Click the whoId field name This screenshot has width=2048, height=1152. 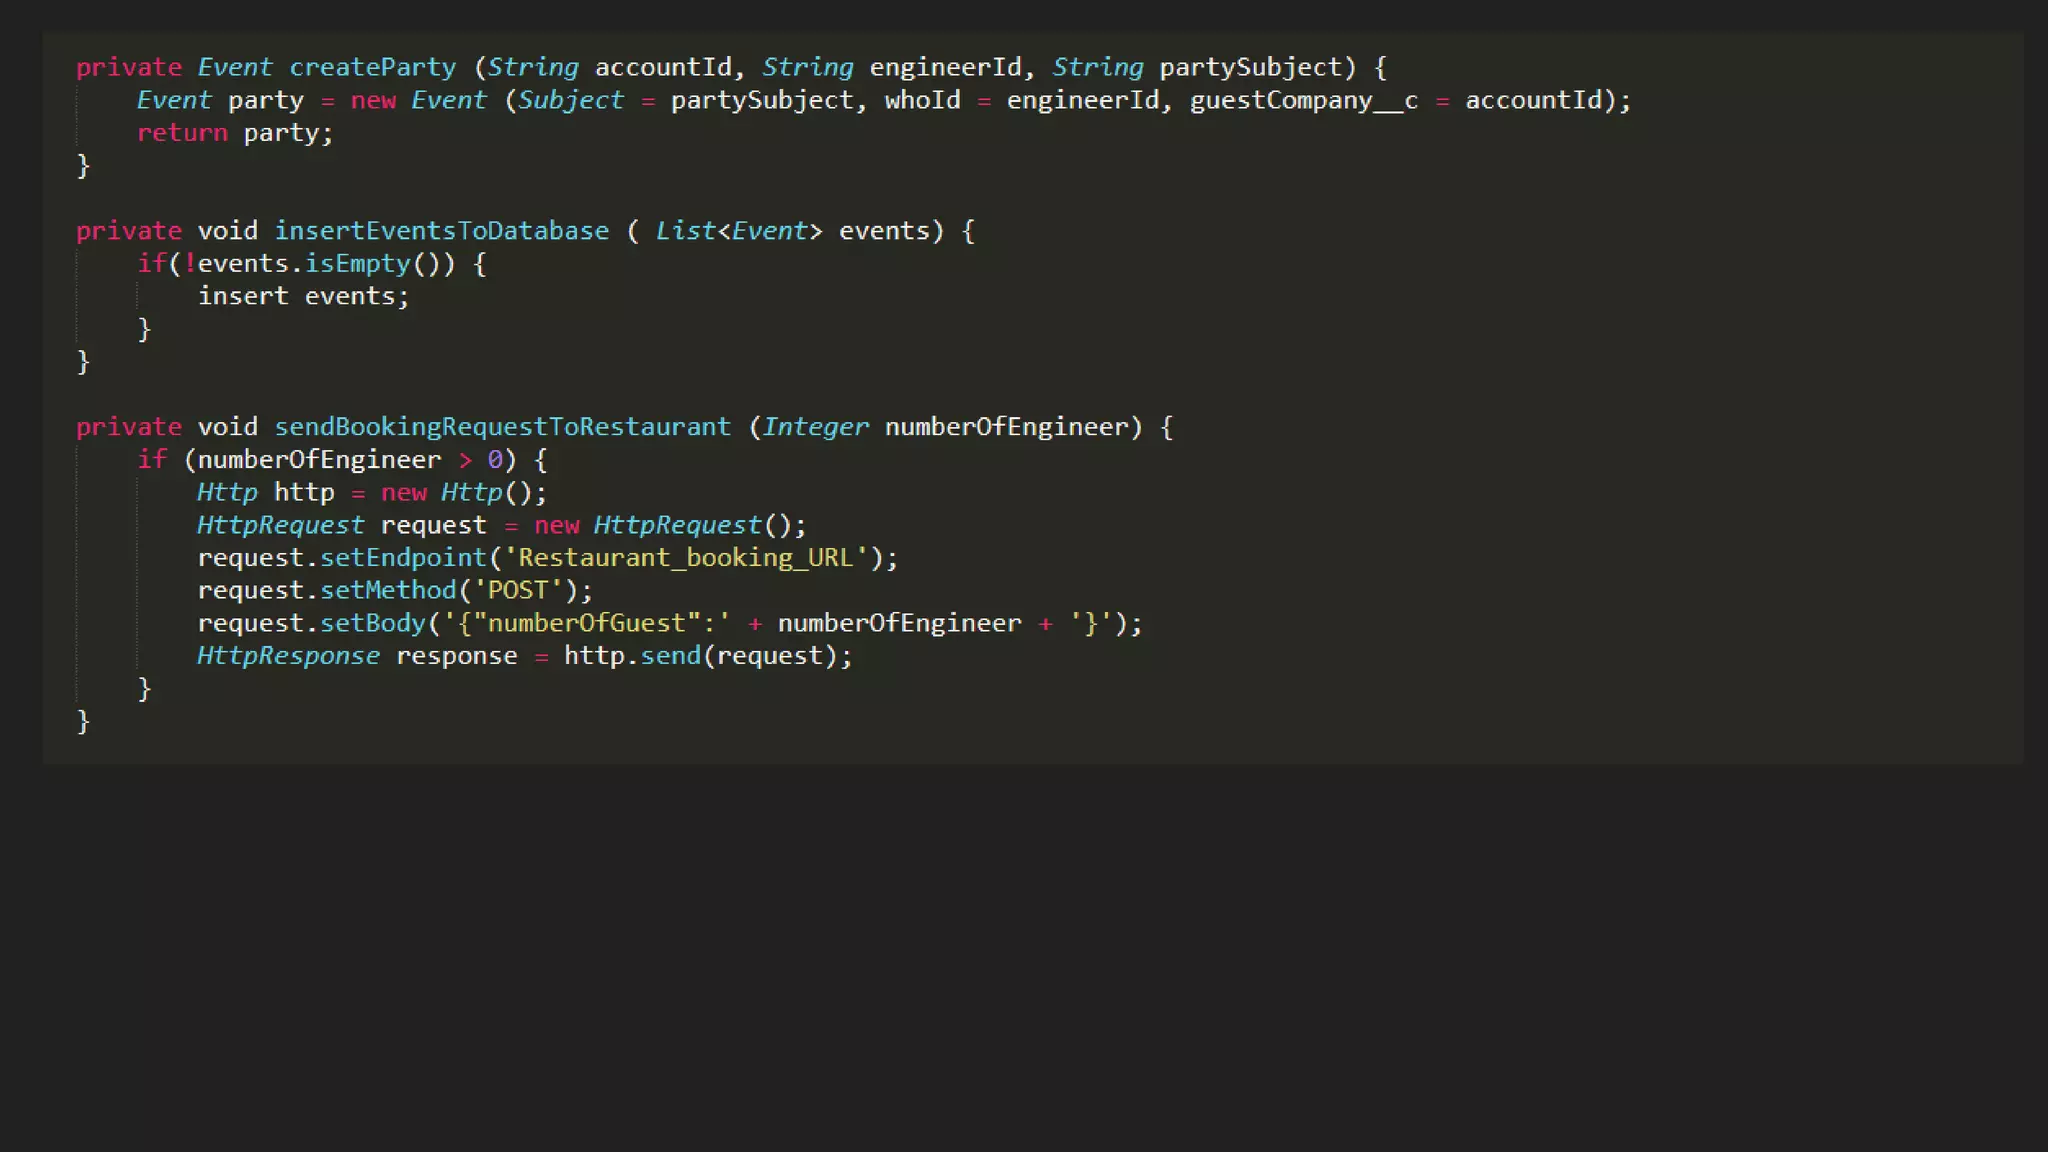(x=922, y=100)
